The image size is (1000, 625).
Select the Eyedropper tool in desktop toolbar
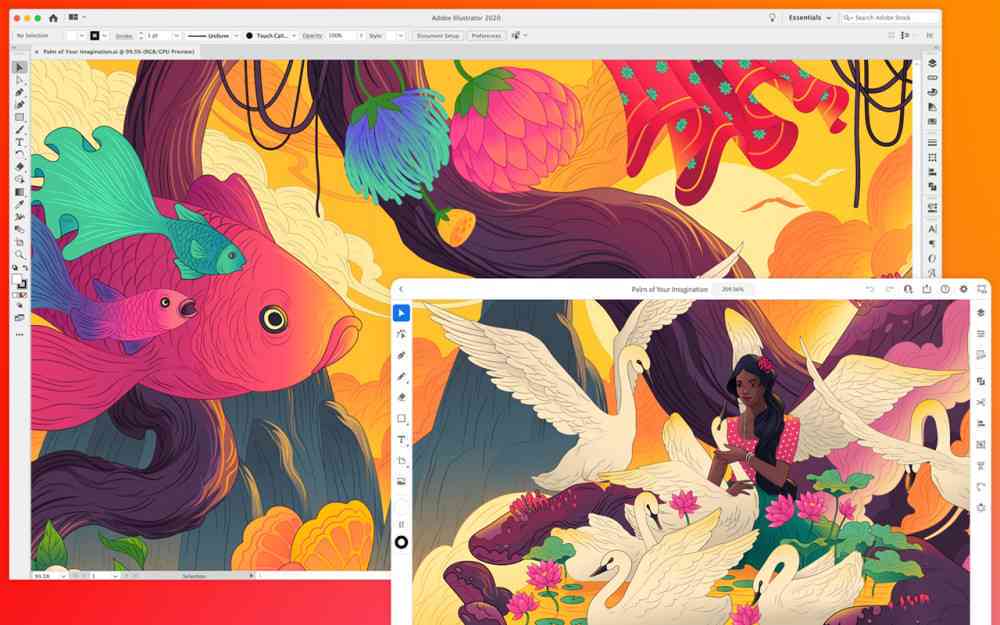20,205
